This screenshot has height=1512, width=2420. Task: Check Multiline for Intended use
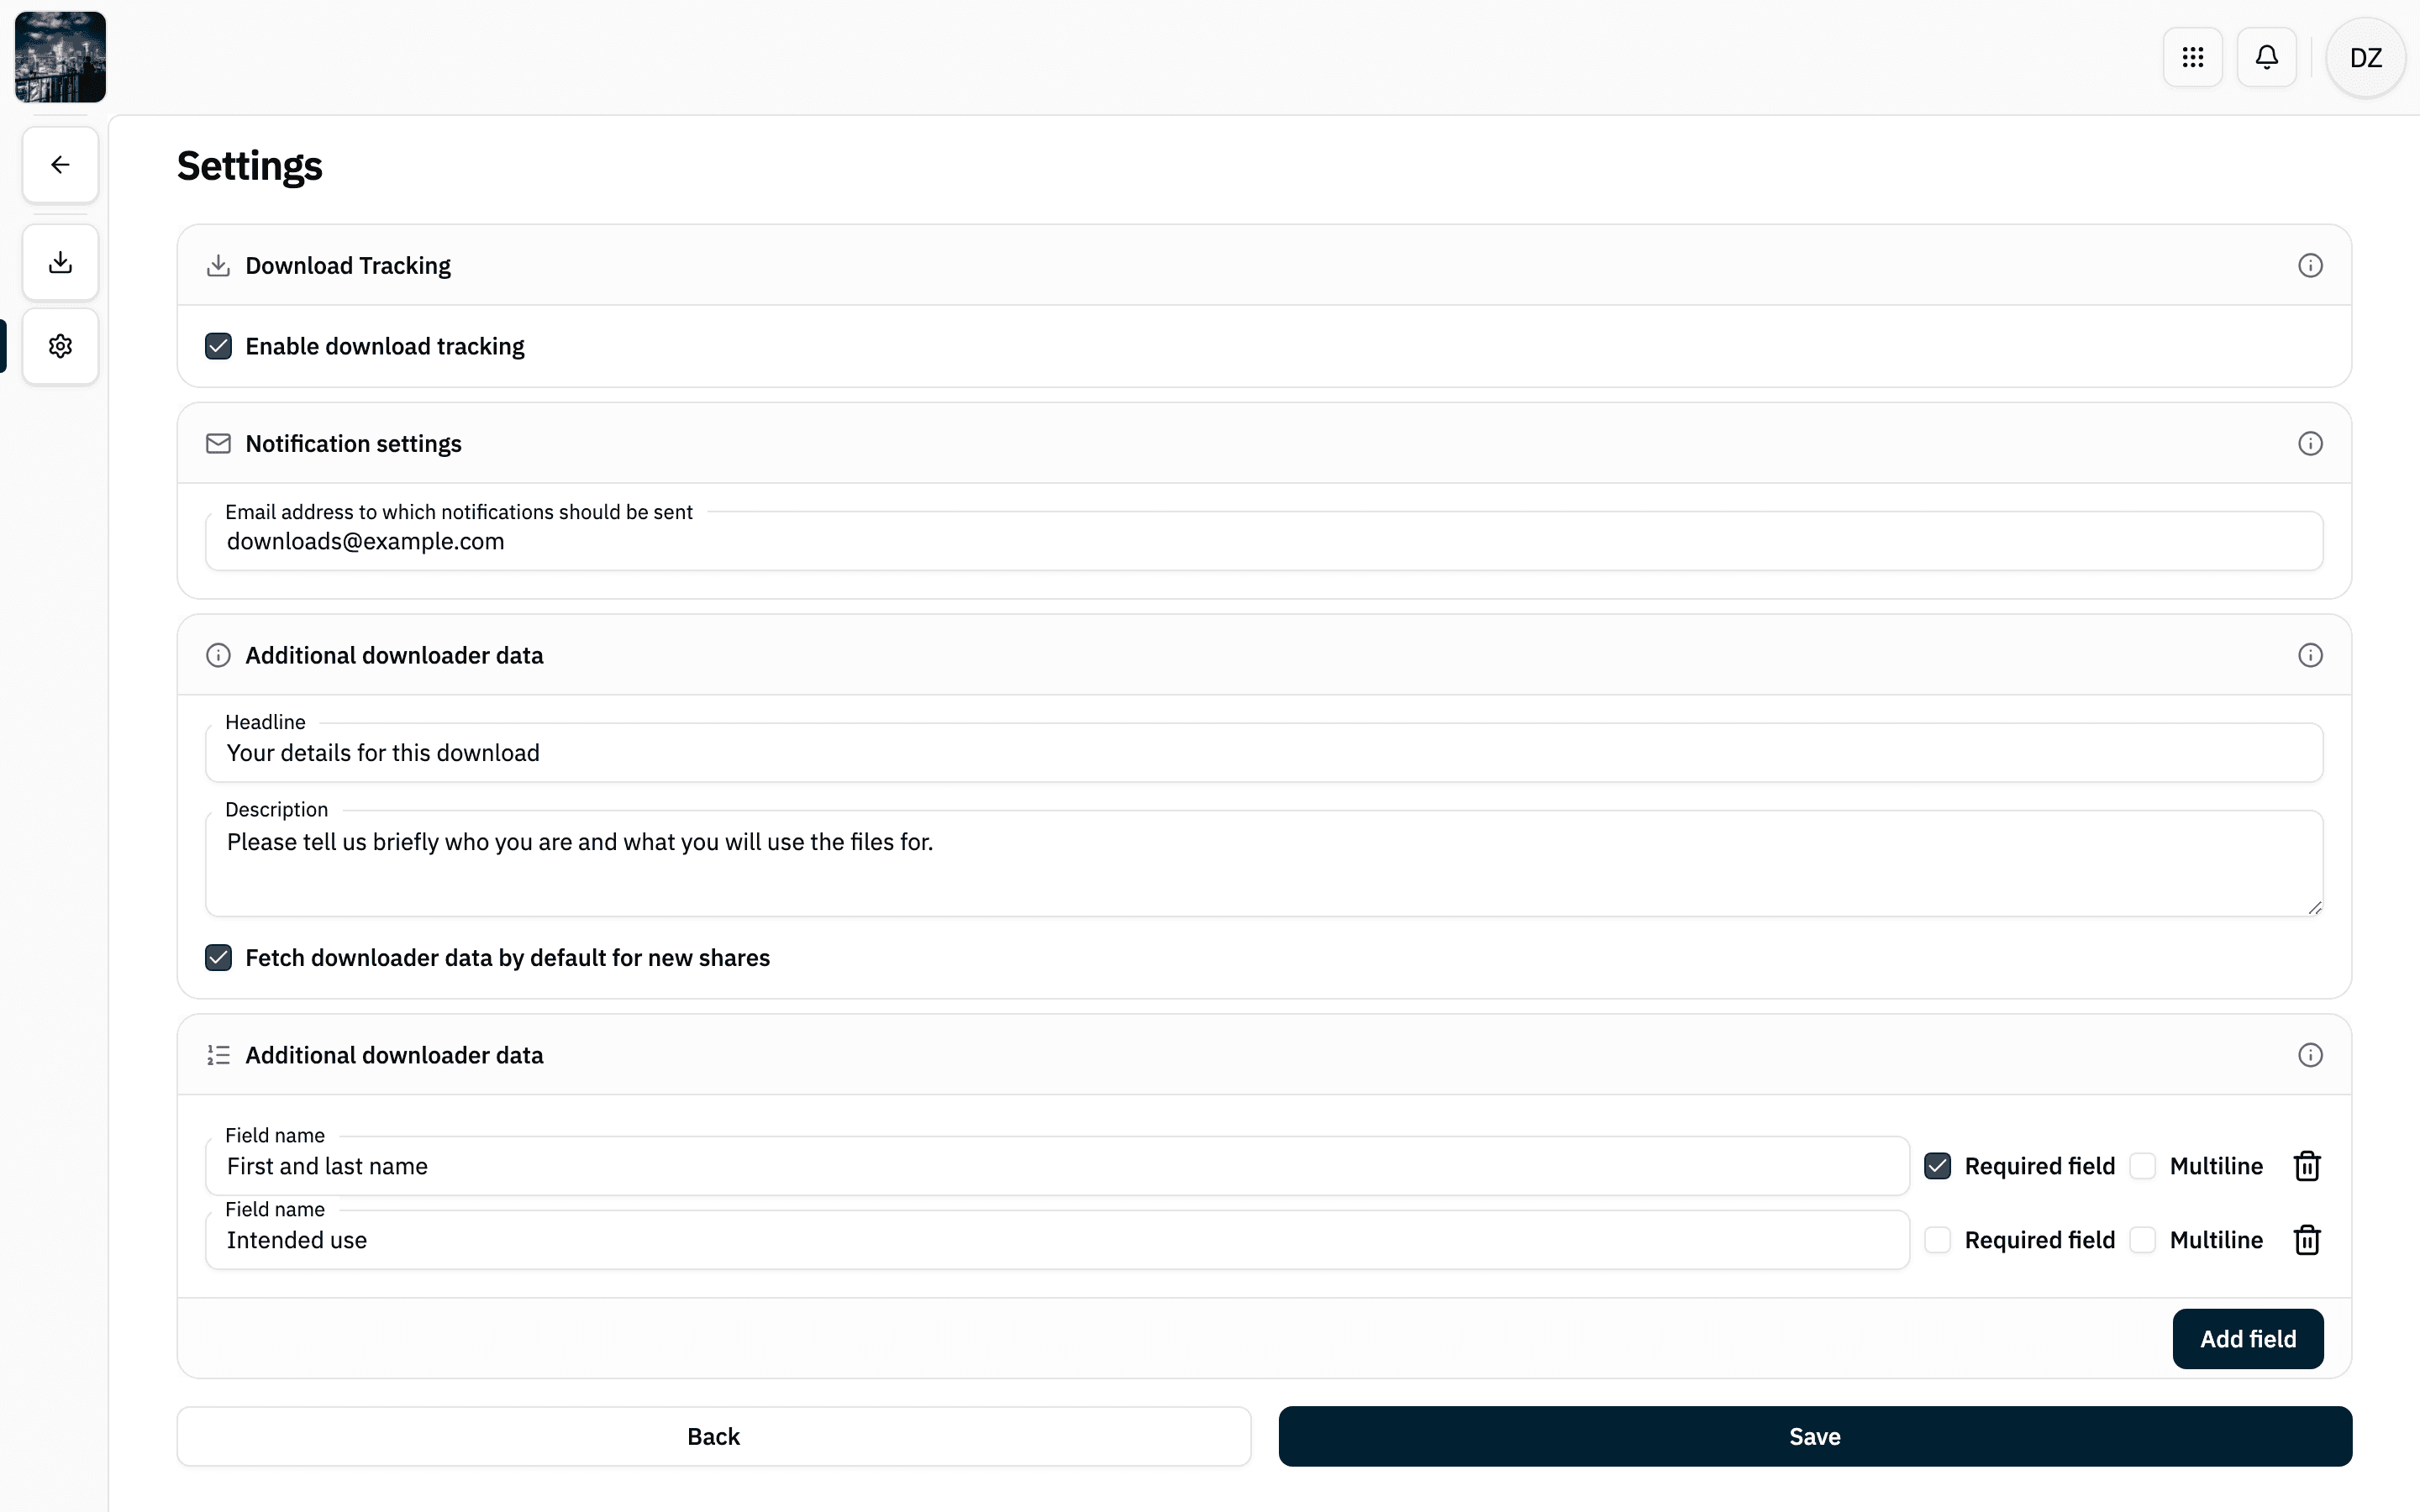pyautogui.click(x=2142, y=1240)
